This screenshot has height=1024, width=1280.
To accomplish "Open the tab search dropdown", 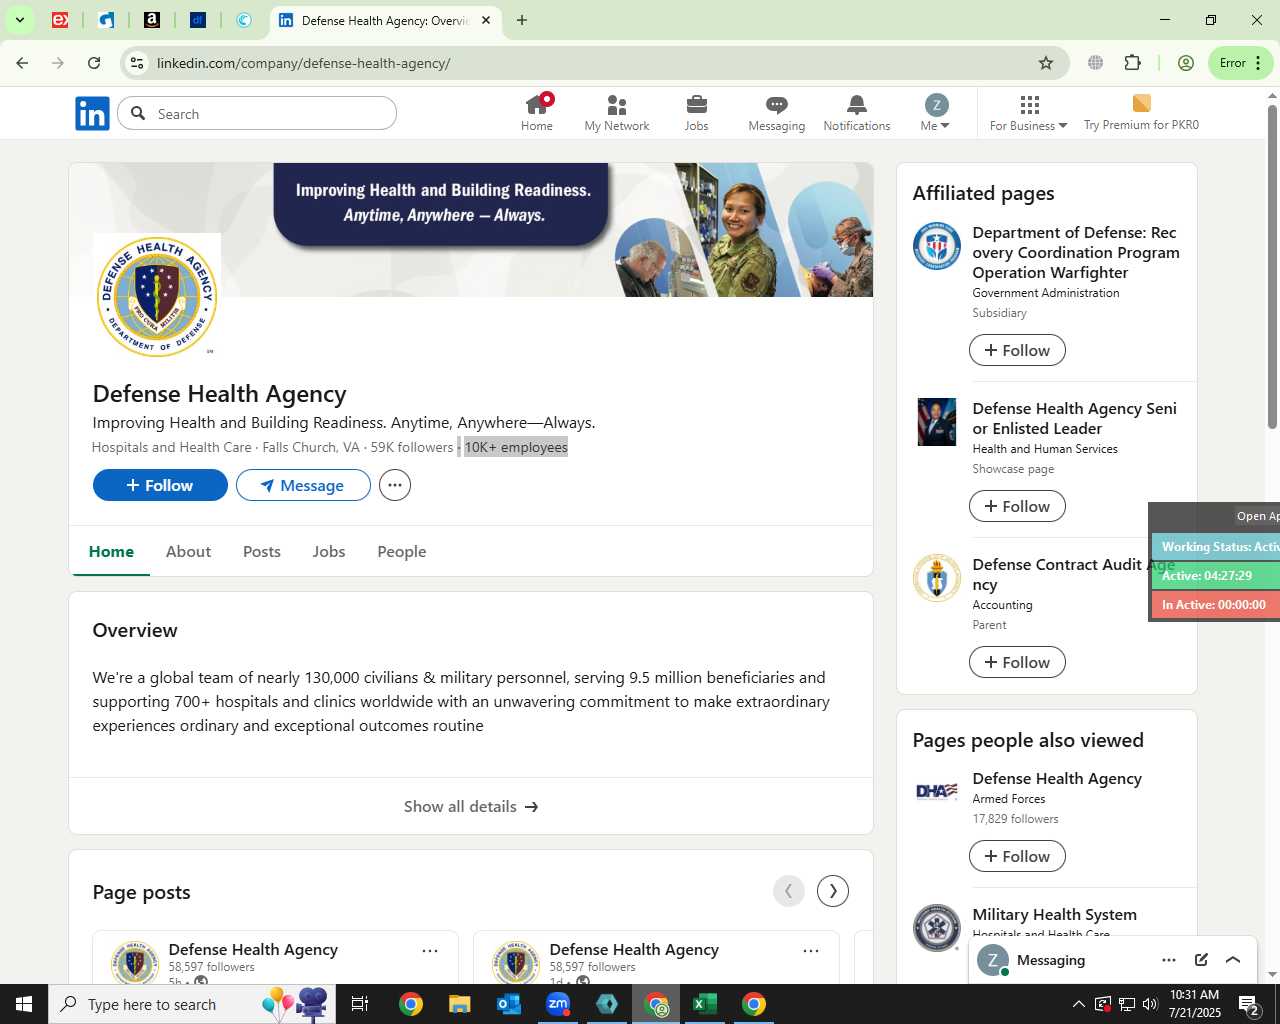I will (19, 20).
